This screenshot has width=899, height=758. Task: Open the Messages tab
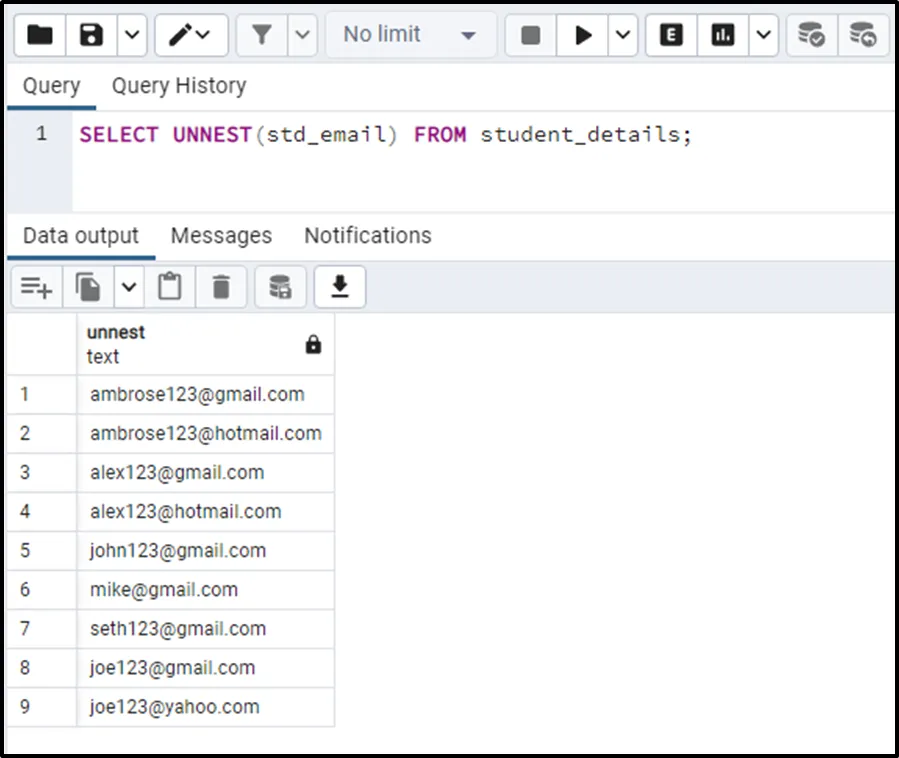tap(221, 236)
